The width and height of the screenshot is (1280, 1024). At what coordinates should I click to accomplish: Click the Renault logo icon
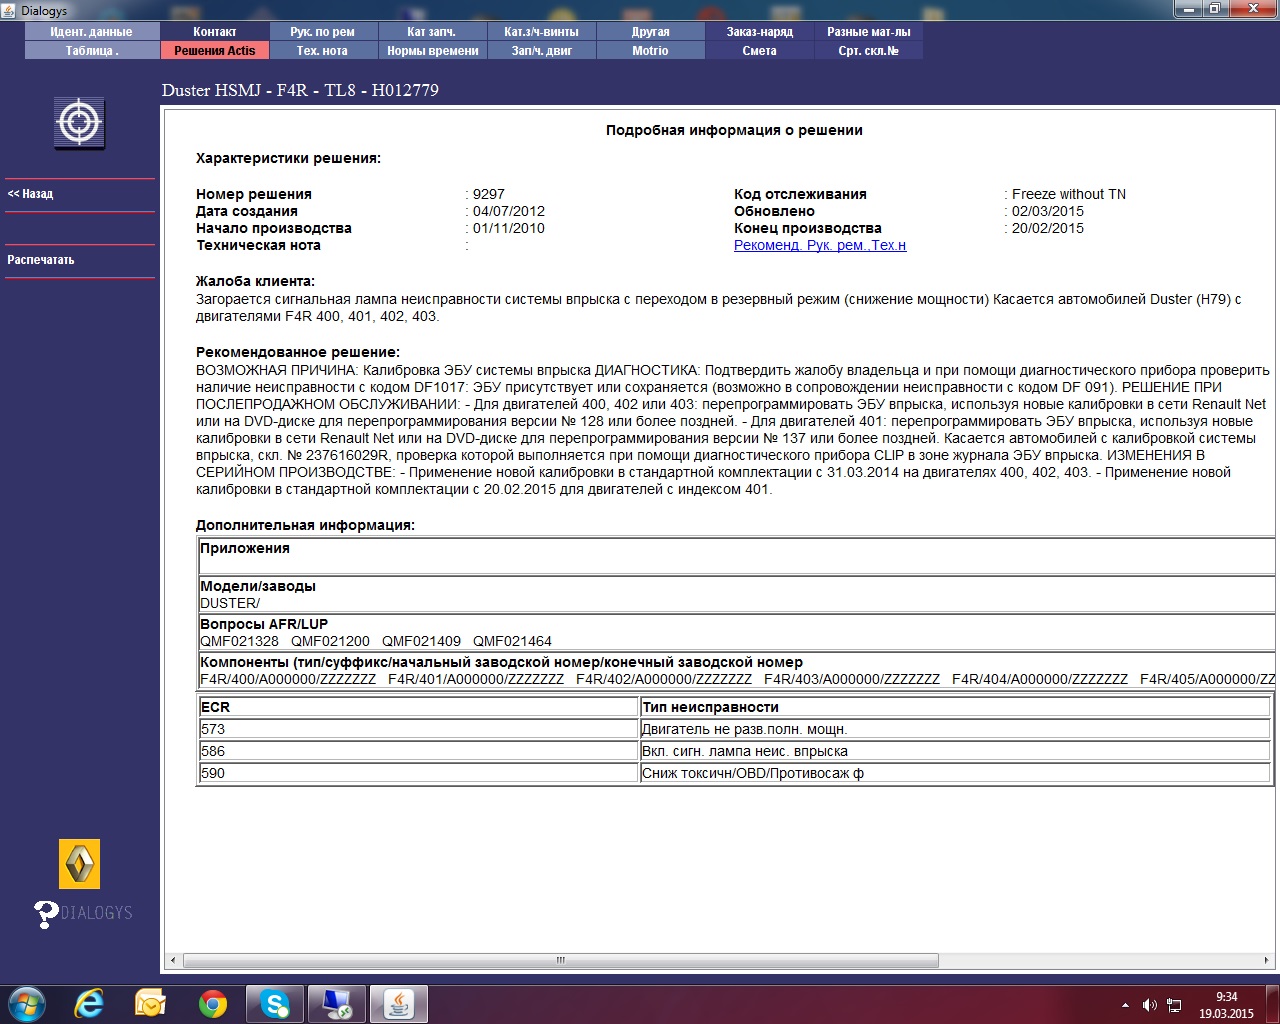[79, 863]
